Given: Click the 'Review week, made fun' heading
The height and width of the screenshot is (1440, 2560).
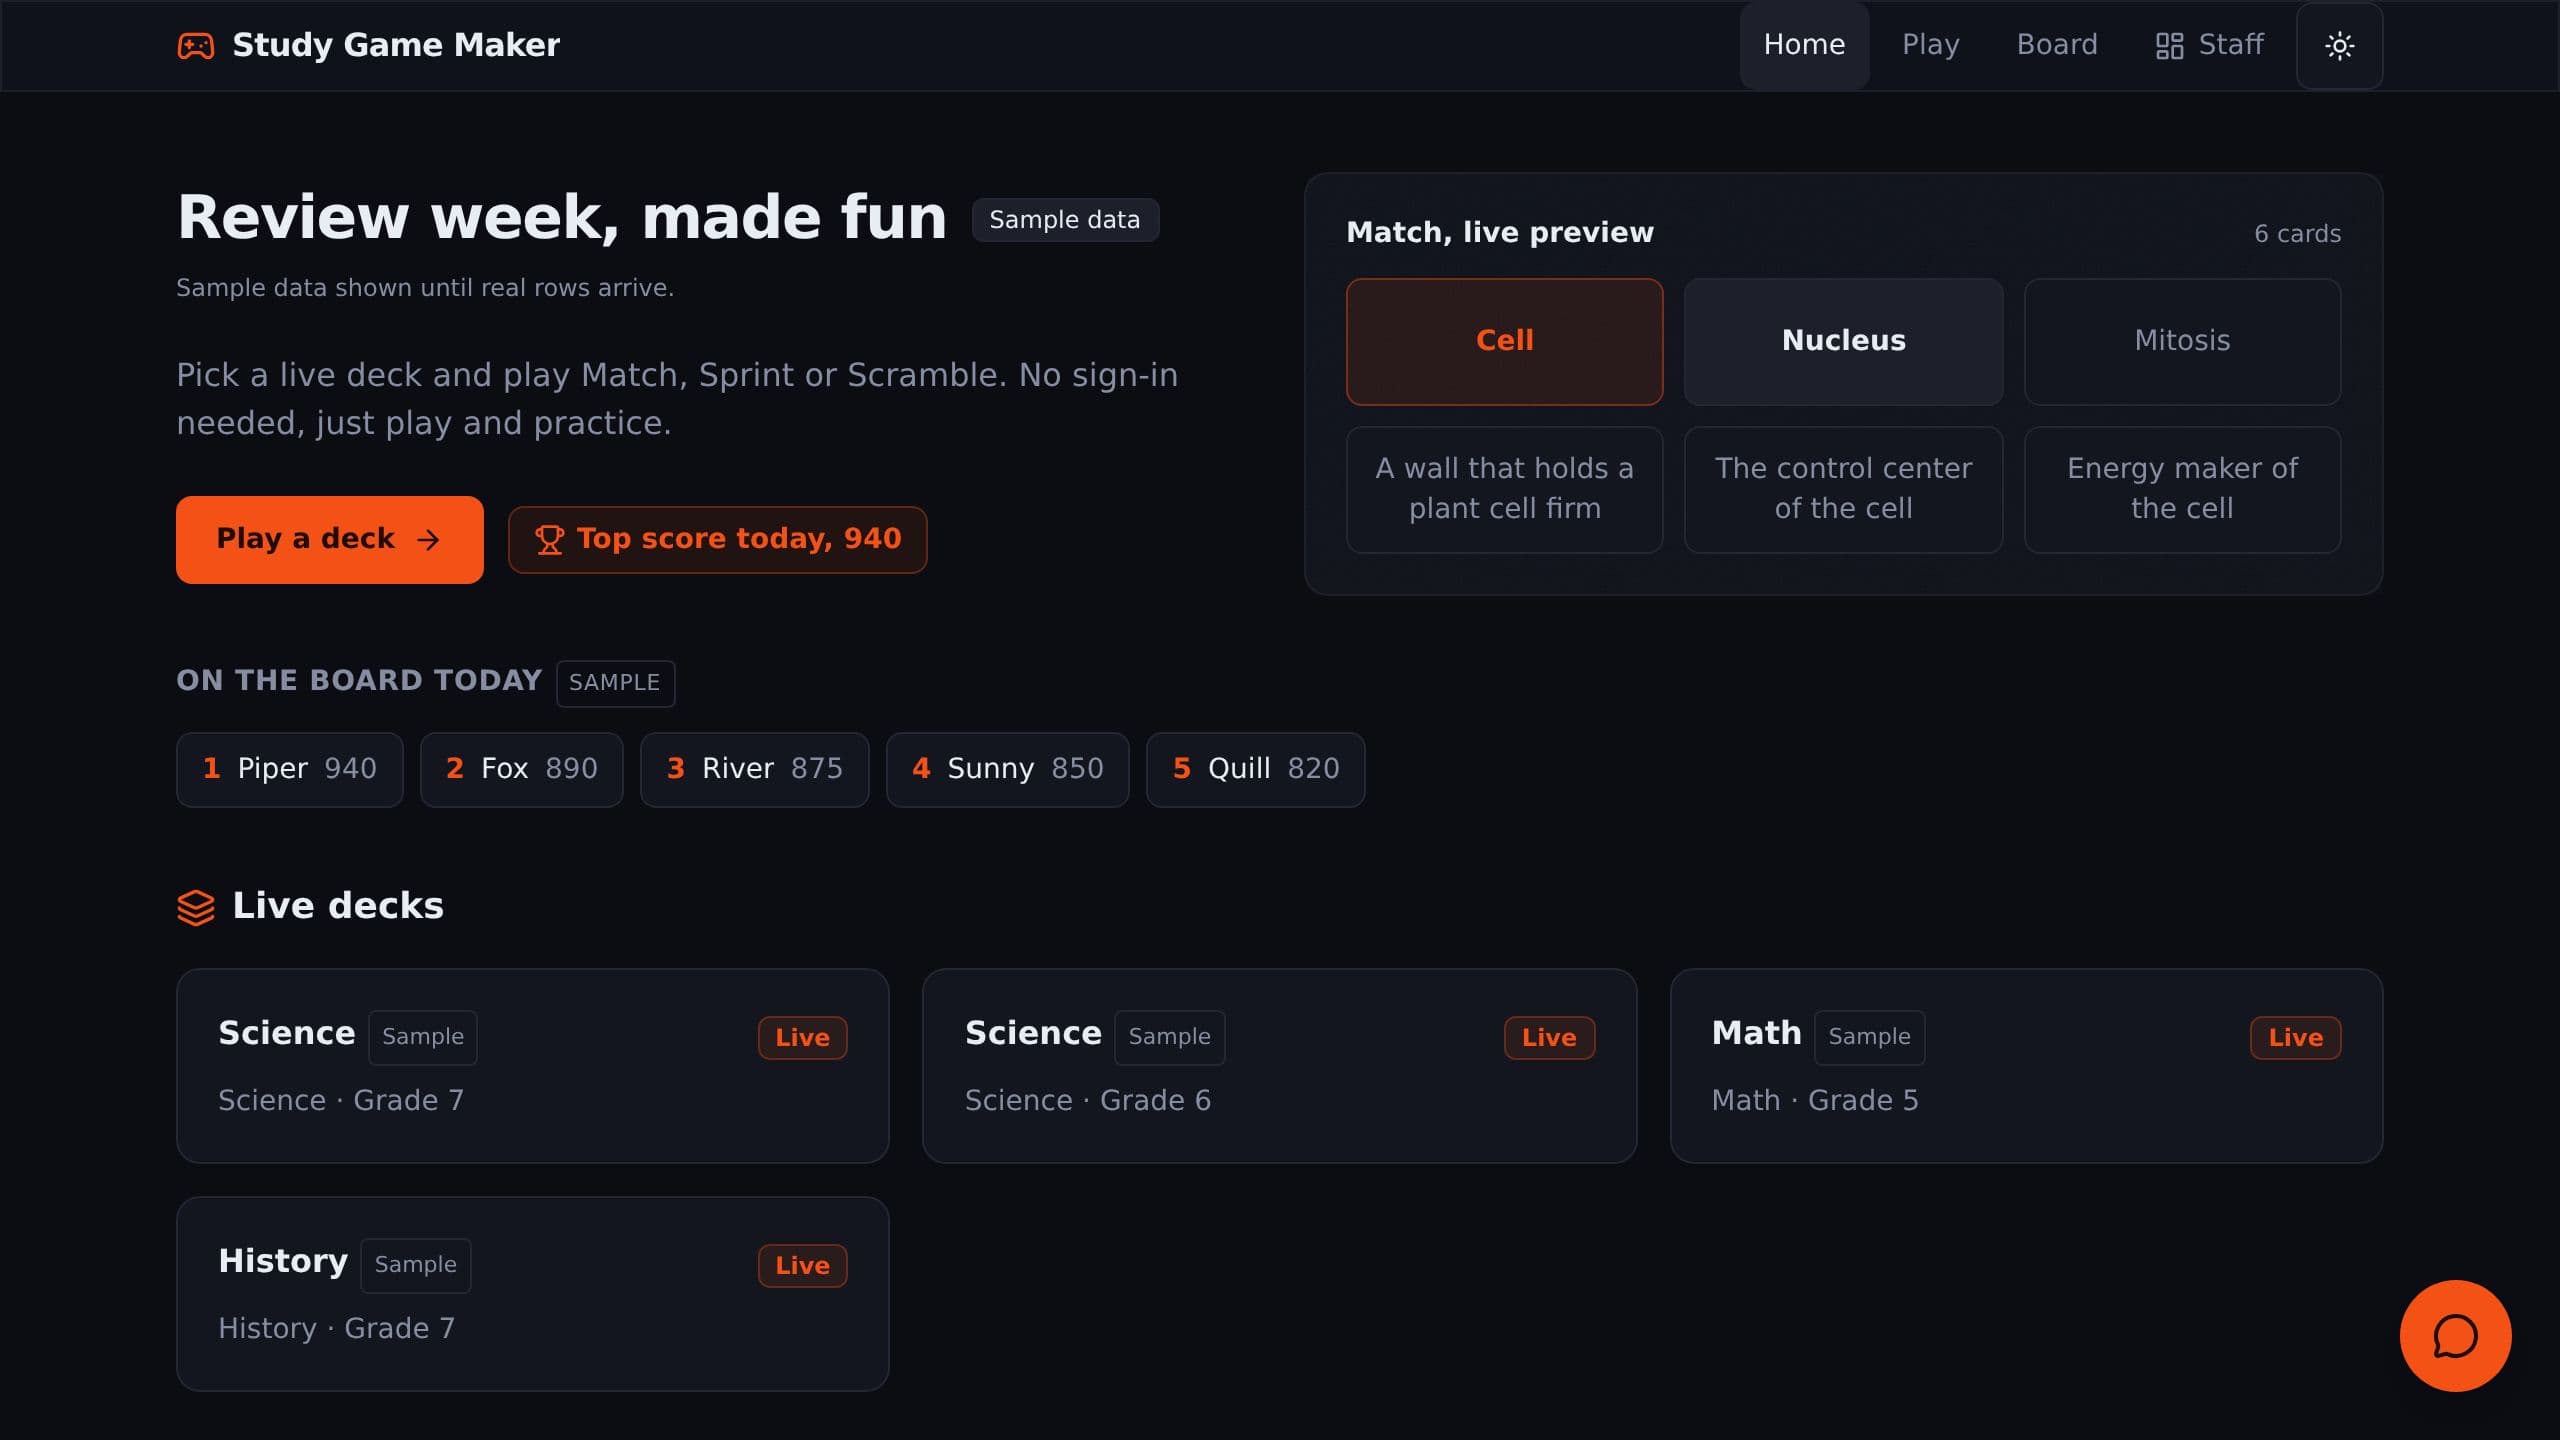Looking at the screenshot, I should coord(562,217).
